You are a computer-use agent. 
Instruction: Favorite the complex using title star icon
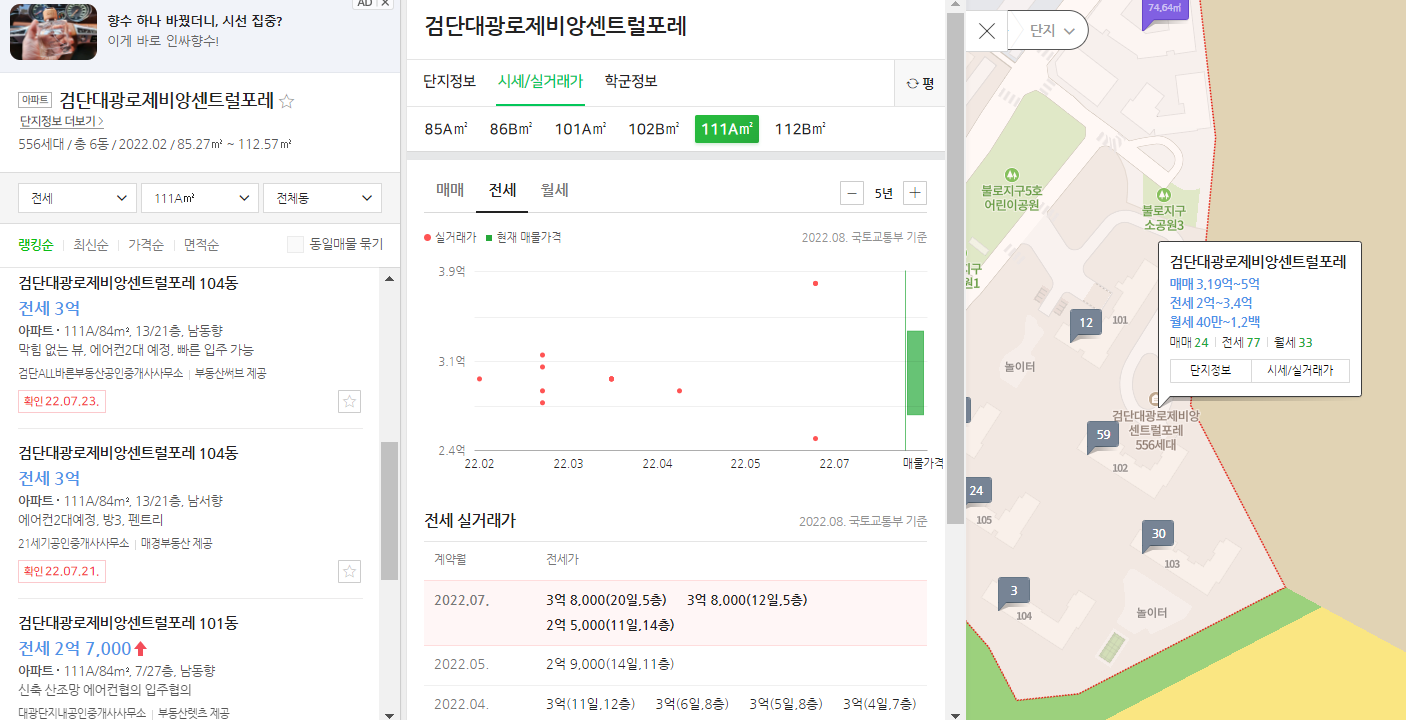pyautogui.click(x=287, y=101)
